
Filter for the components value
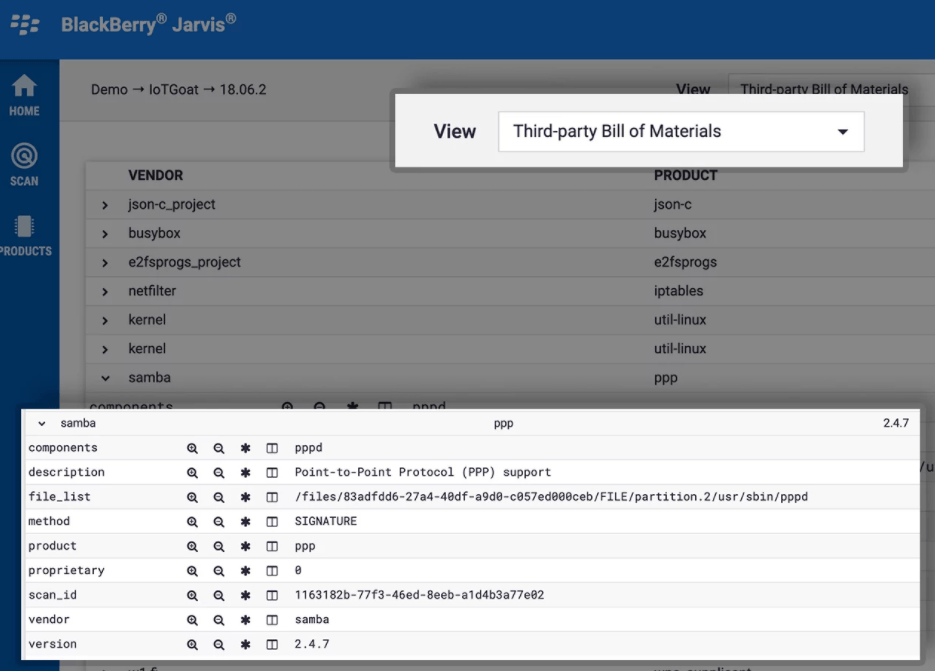(192, 448)
